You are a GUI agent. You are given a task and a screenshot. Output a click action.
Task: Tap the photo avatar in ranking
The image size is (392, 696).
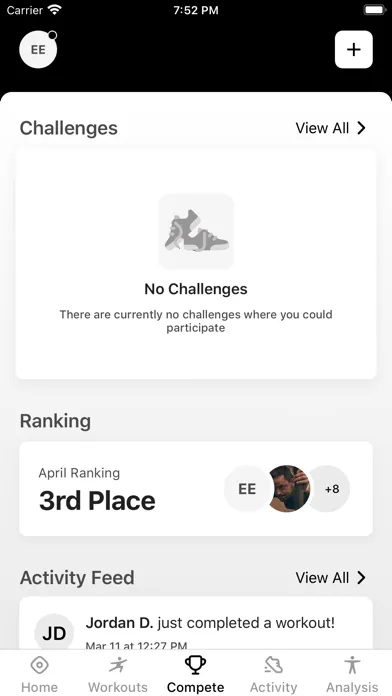289,489
